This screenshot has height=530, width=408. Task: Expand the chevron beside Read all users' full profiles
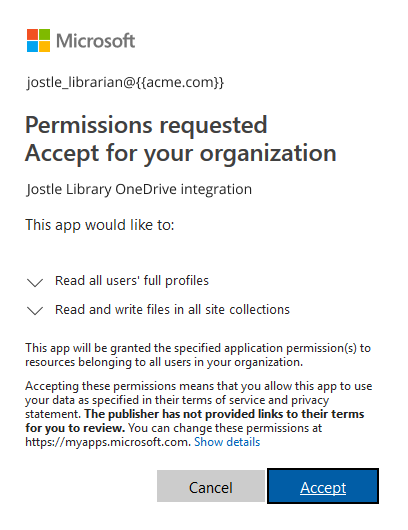pos(35,282)
